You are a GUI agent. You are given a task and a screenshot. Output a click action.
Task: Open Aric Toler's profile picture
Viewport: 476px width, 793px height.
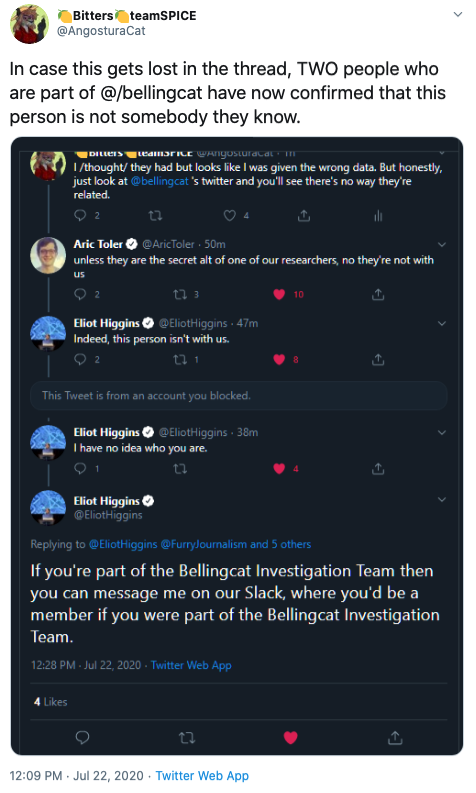48,255
